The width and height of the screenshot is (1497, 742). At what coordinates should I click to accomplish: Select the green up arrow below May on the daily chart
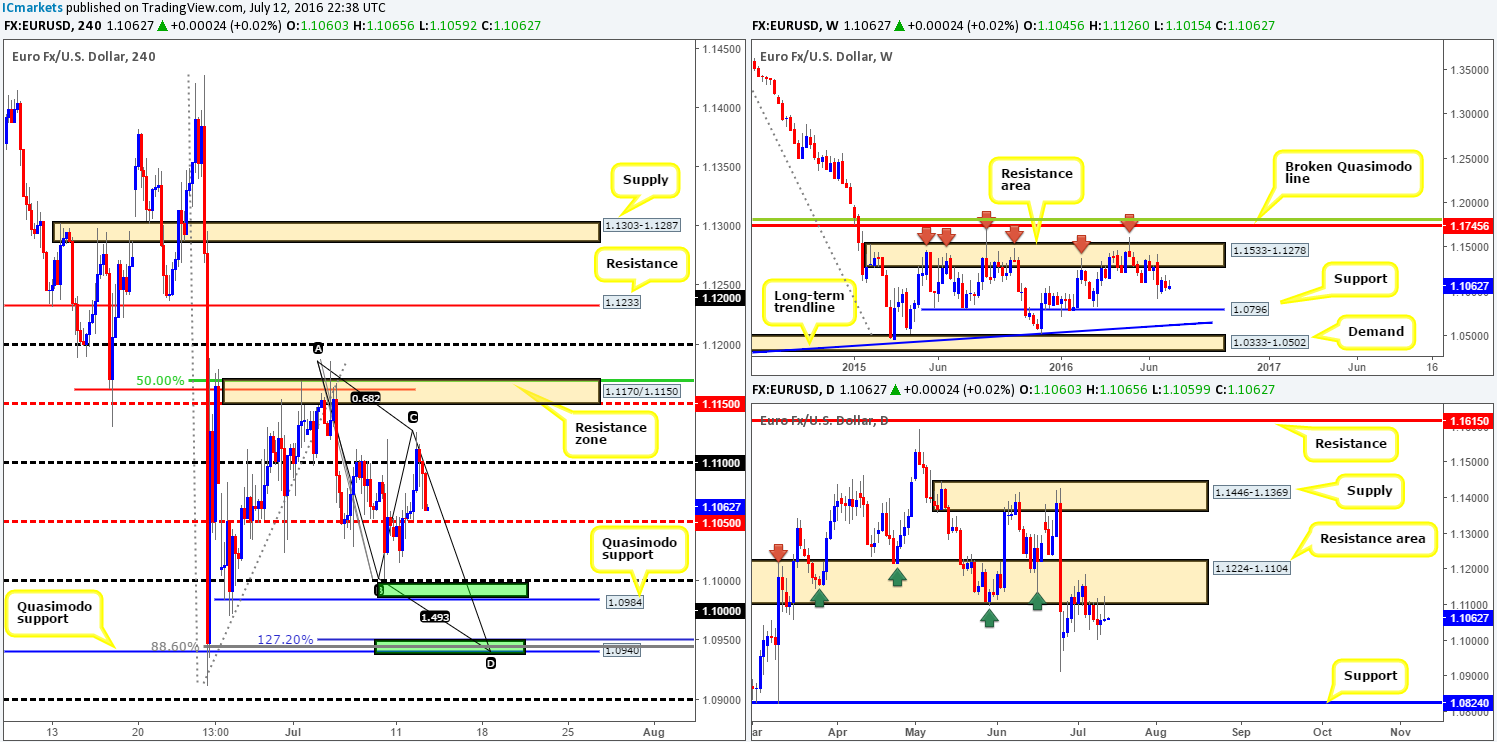[x=895, y=577]
